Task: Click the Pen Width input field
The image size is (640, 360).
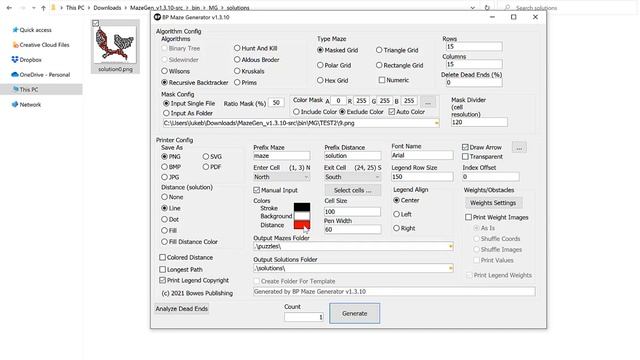Action: (x=352, y=230)
